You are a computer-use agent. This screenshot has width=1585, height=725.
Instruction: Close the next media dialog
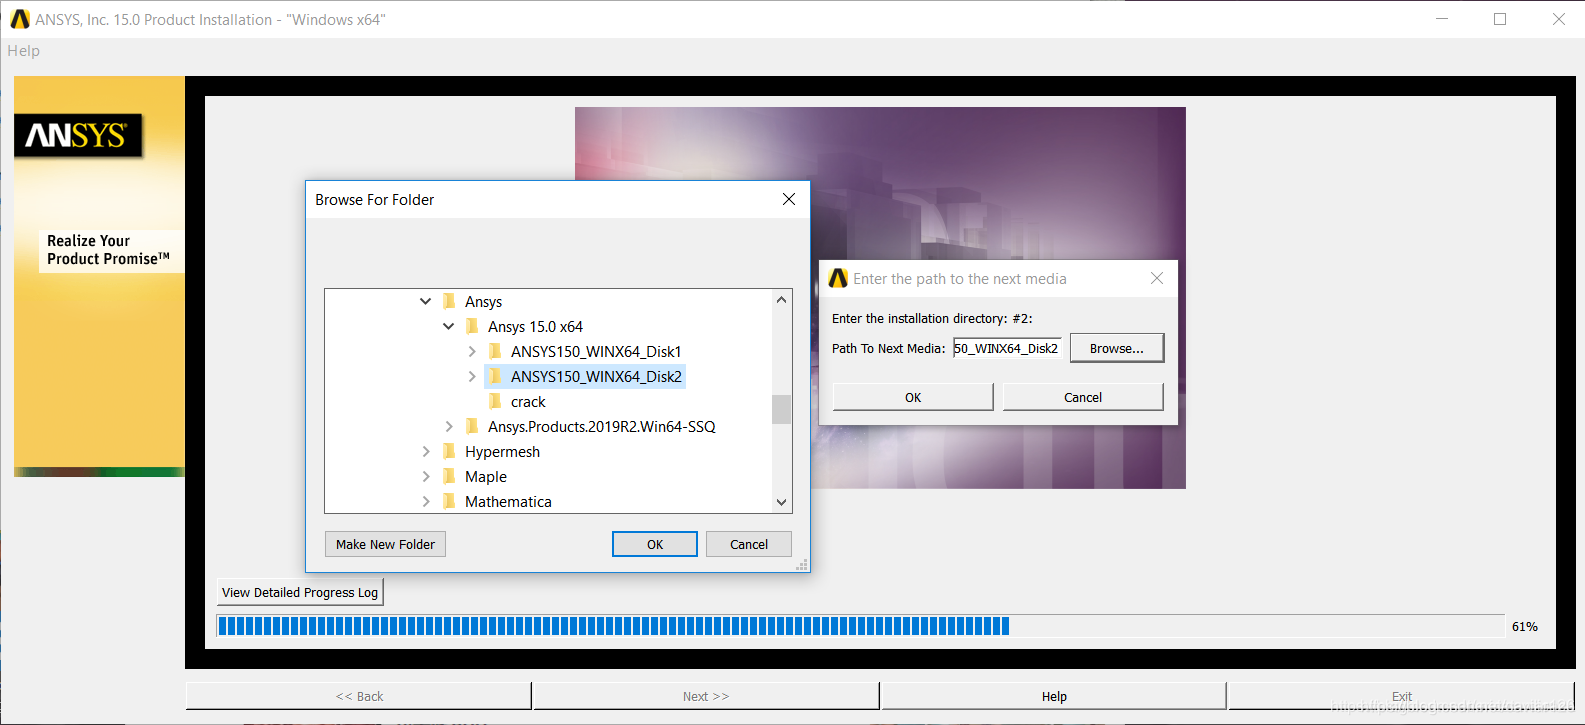tap(1157, 278)
